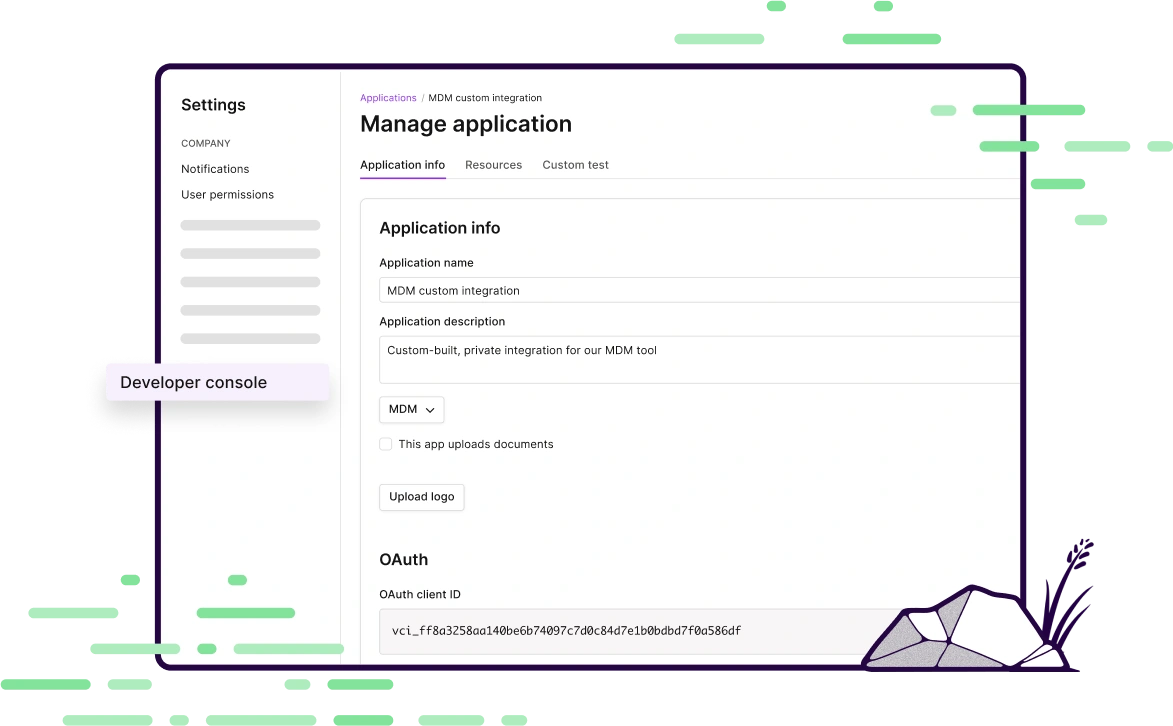Switch to the Resources tab
This screenshot has width=1173, height=726.
coord(493,165)
